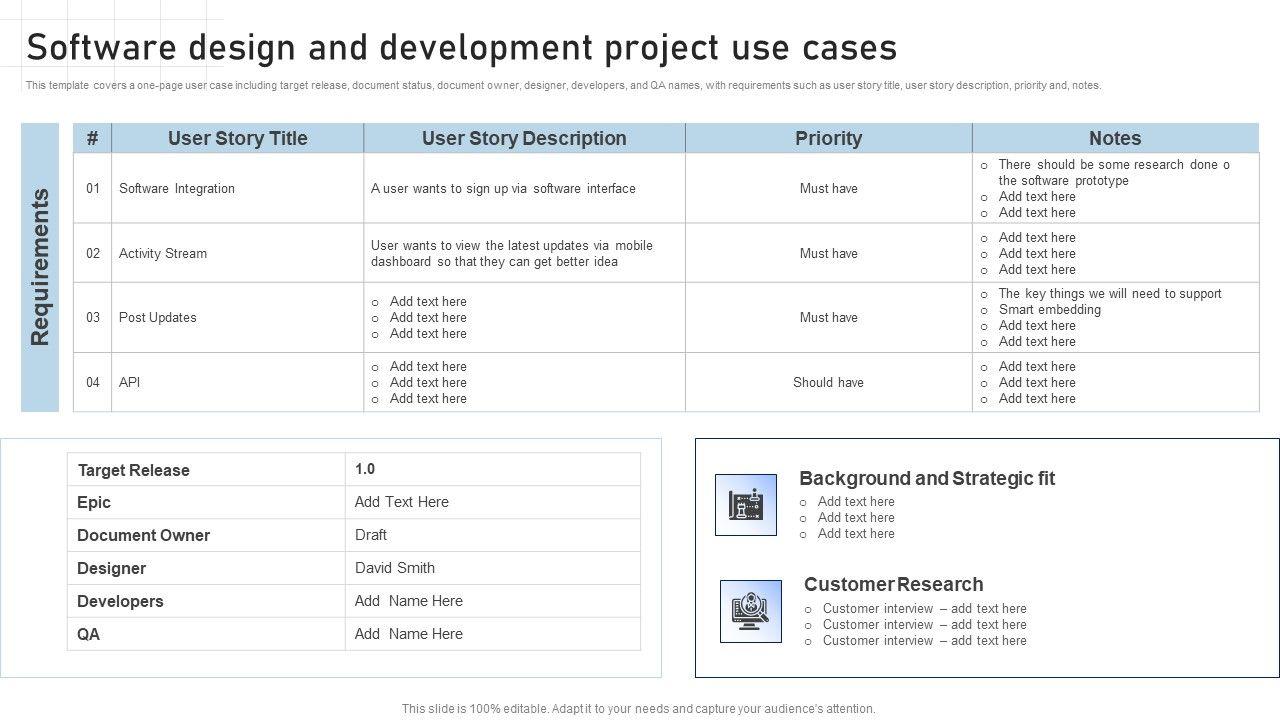
Task: Edit the Epic Add Text Here field
Action: [402, 502]
